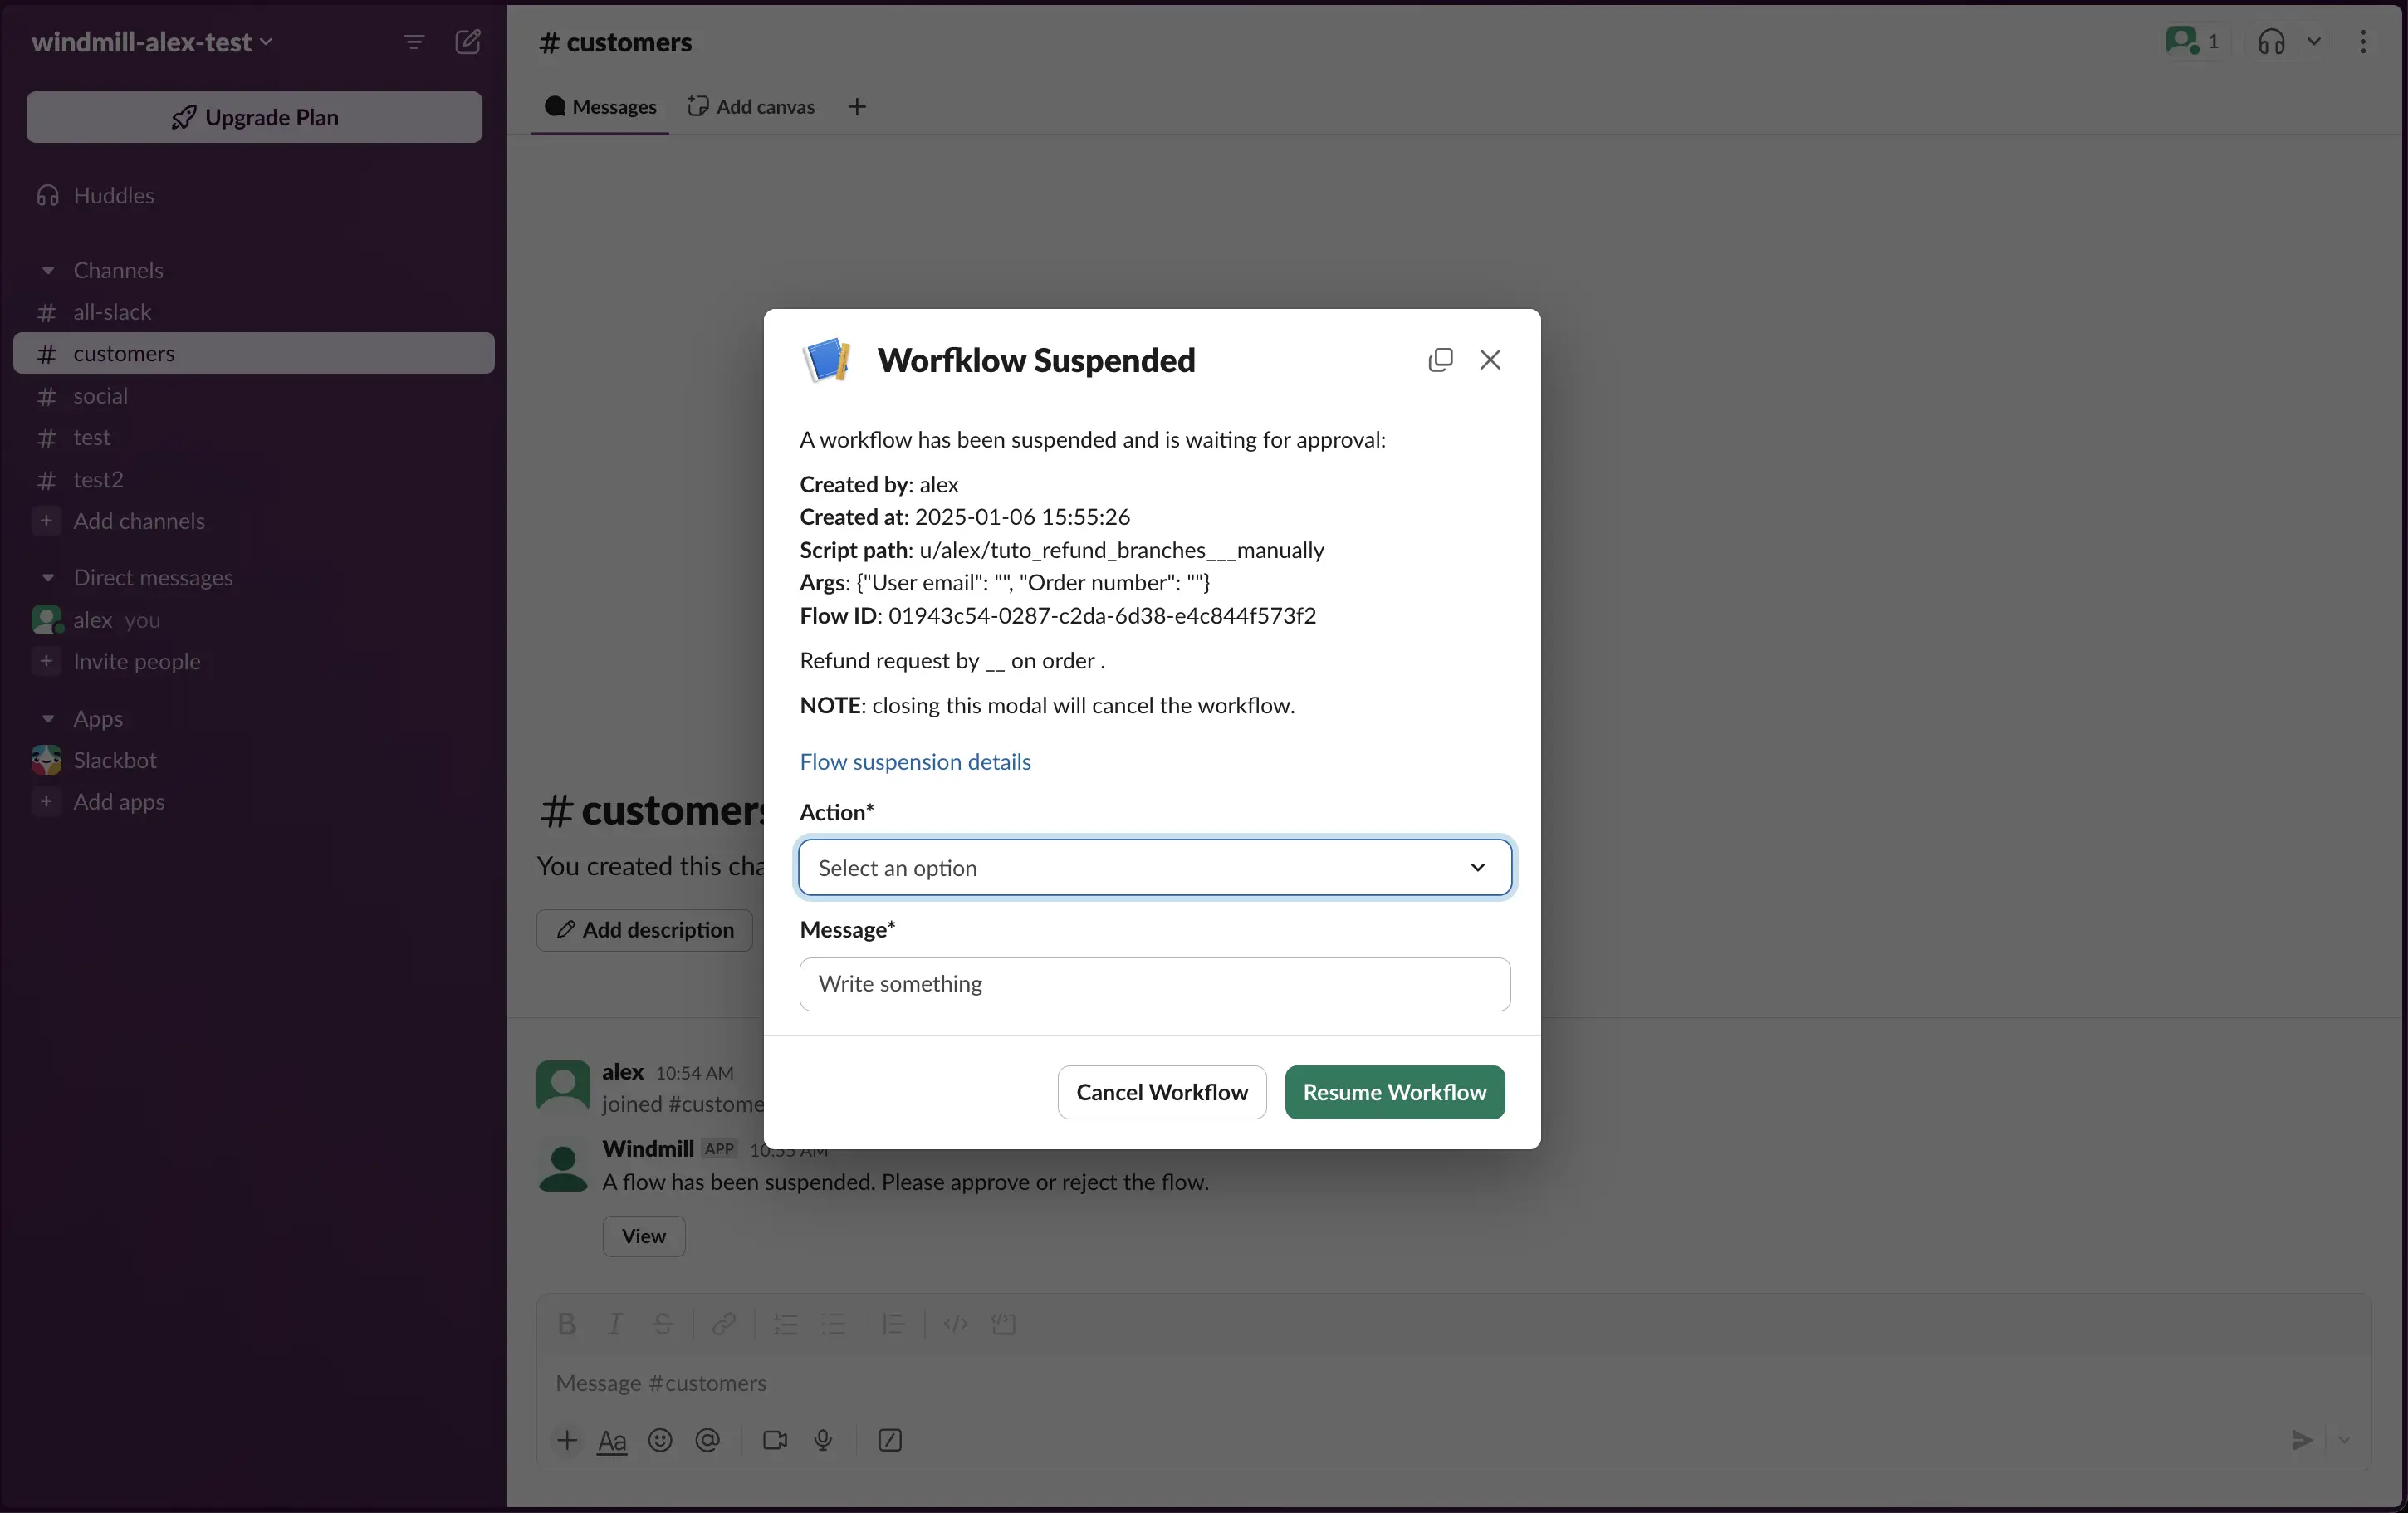The height and width of the screenshot is (1513, 2408).
Task: Run a shortcut with the slash icon
Action: [x=890, y=1440]
